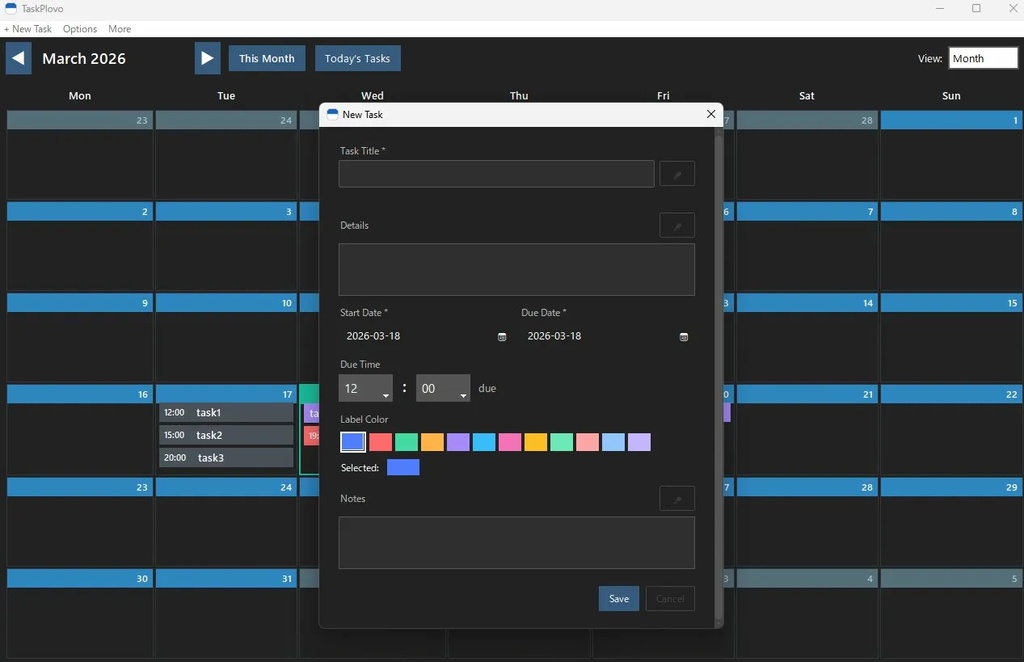The width and height of the screenshot is (1024, 662).
Task: Go to the previous month with the left arrow
Action: [x=18, y=58]
